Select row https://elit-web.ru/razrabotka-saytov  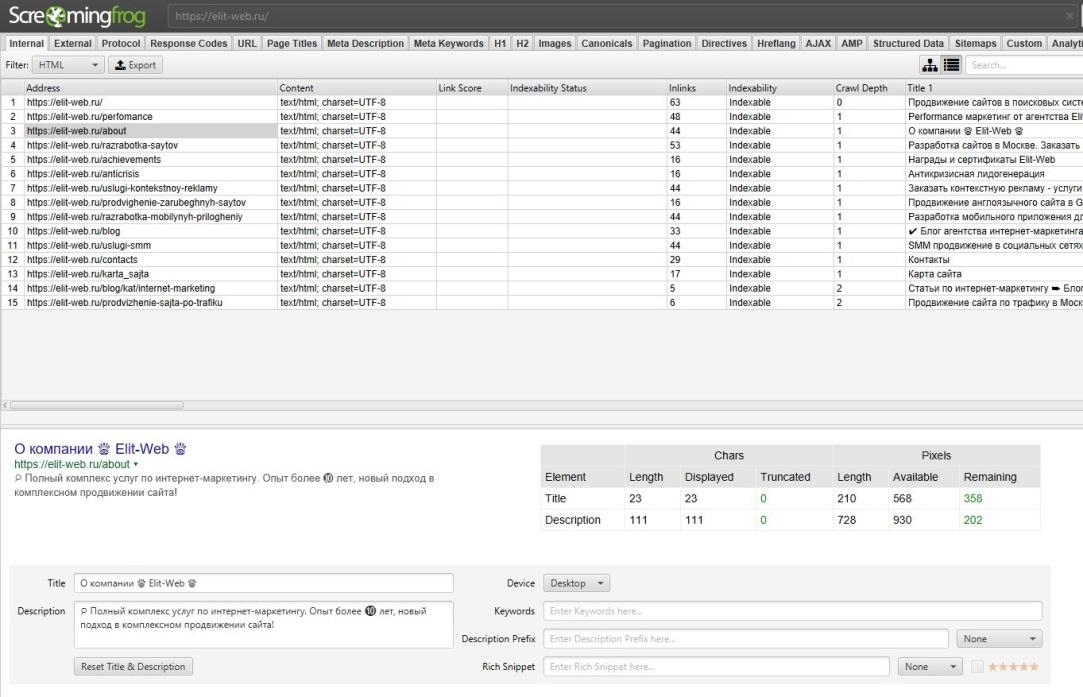pyautogui.click(x=542, y=145)
